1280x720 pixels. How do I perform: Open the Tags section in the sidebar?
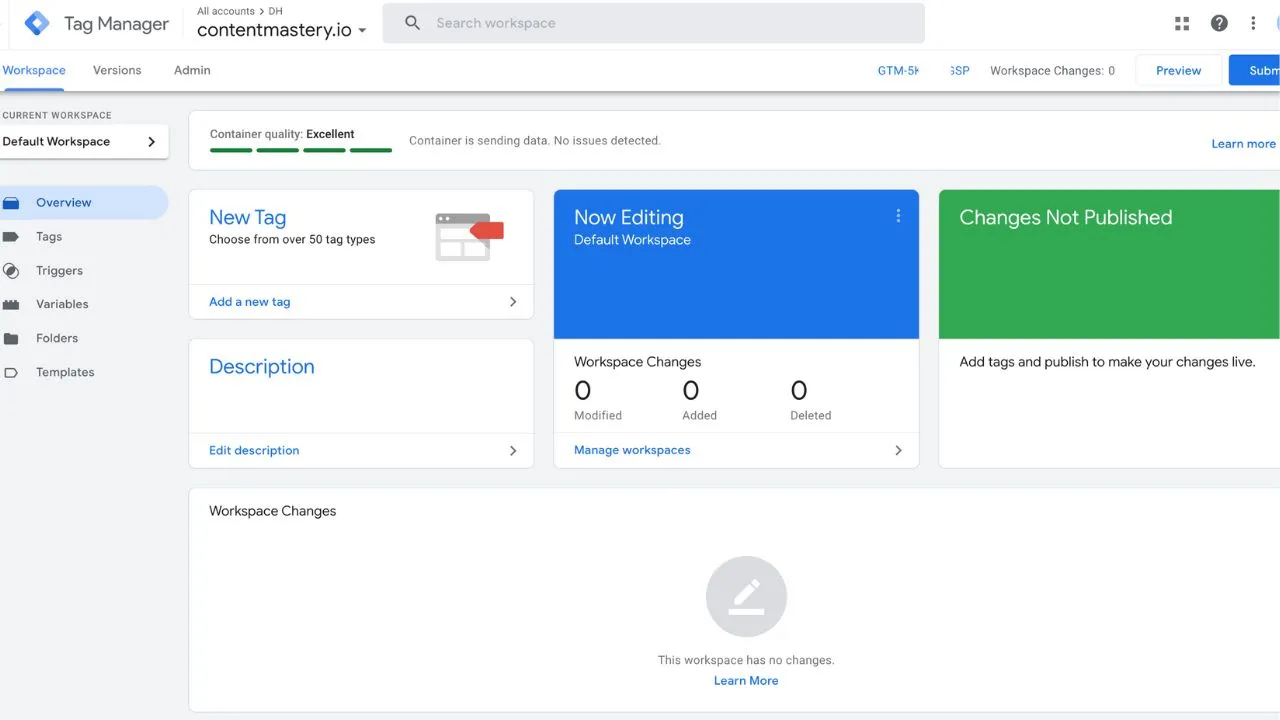pyautogui.click(x=48, y=237)
